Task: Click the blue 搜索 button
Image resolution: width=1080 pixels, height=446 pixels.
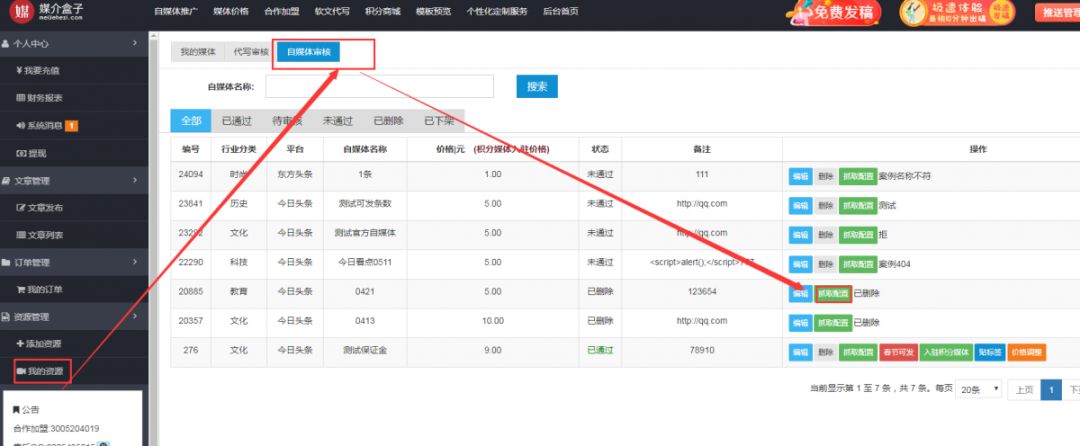Action: coord(537,87)
